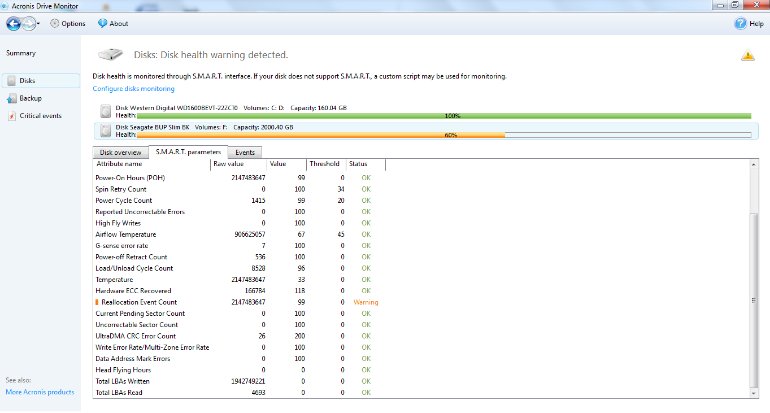Image resolution: width=770 pixels, height=413 pixels.
Task: Click the Western Digital 100% health bar
Action: (444, 116)
